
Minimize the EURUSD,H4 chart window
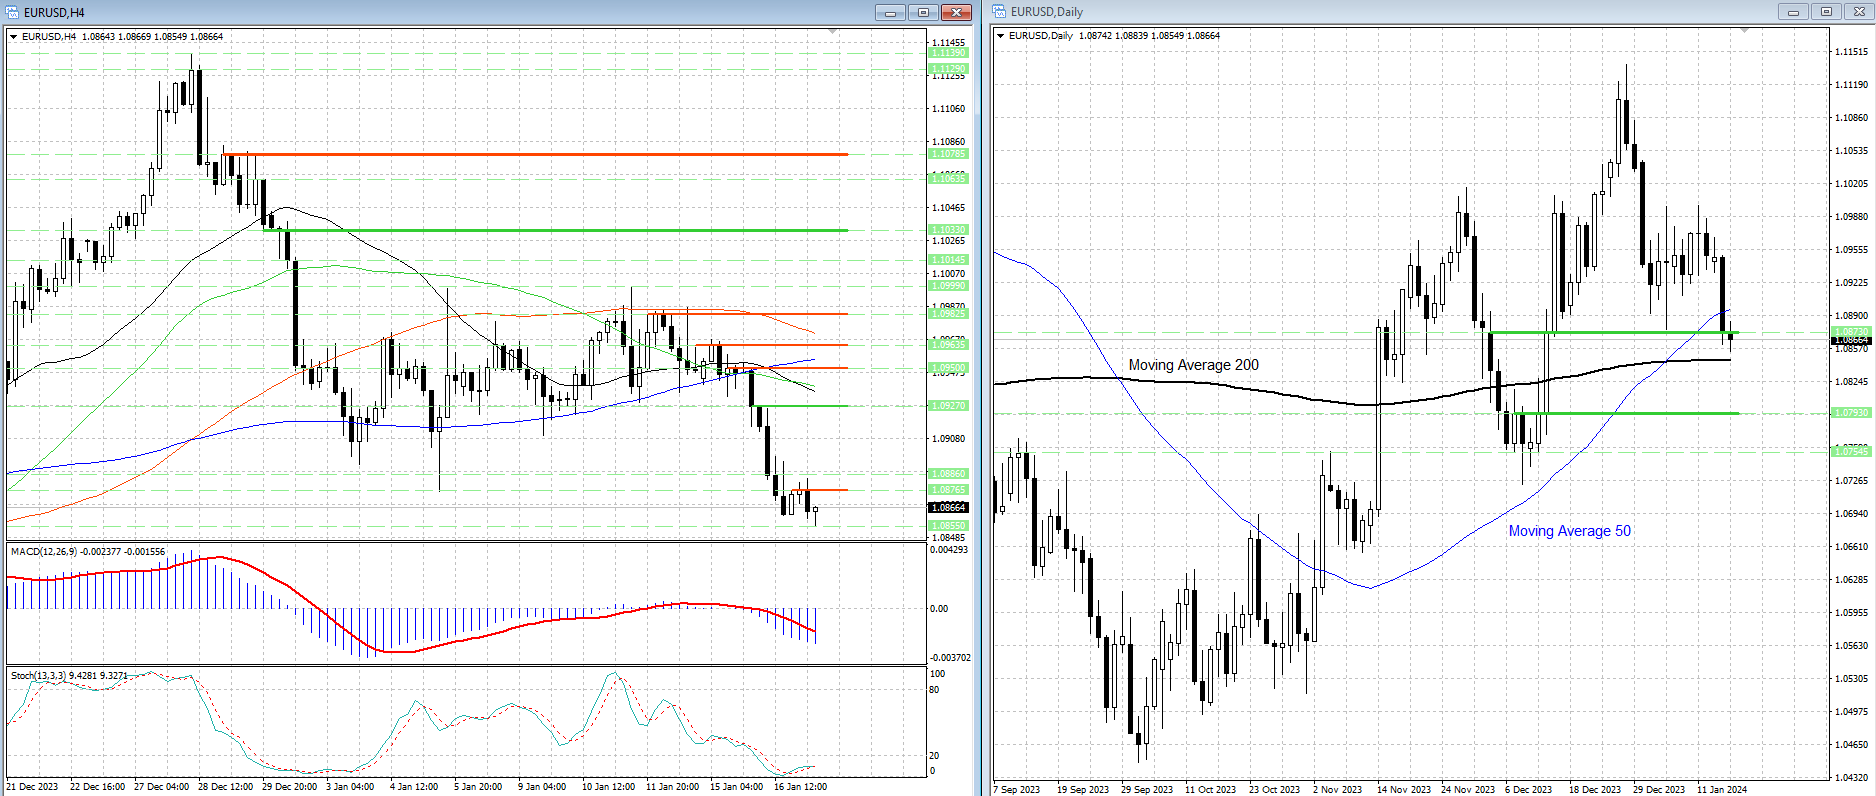pyautogui.click(x=890, y=12)
